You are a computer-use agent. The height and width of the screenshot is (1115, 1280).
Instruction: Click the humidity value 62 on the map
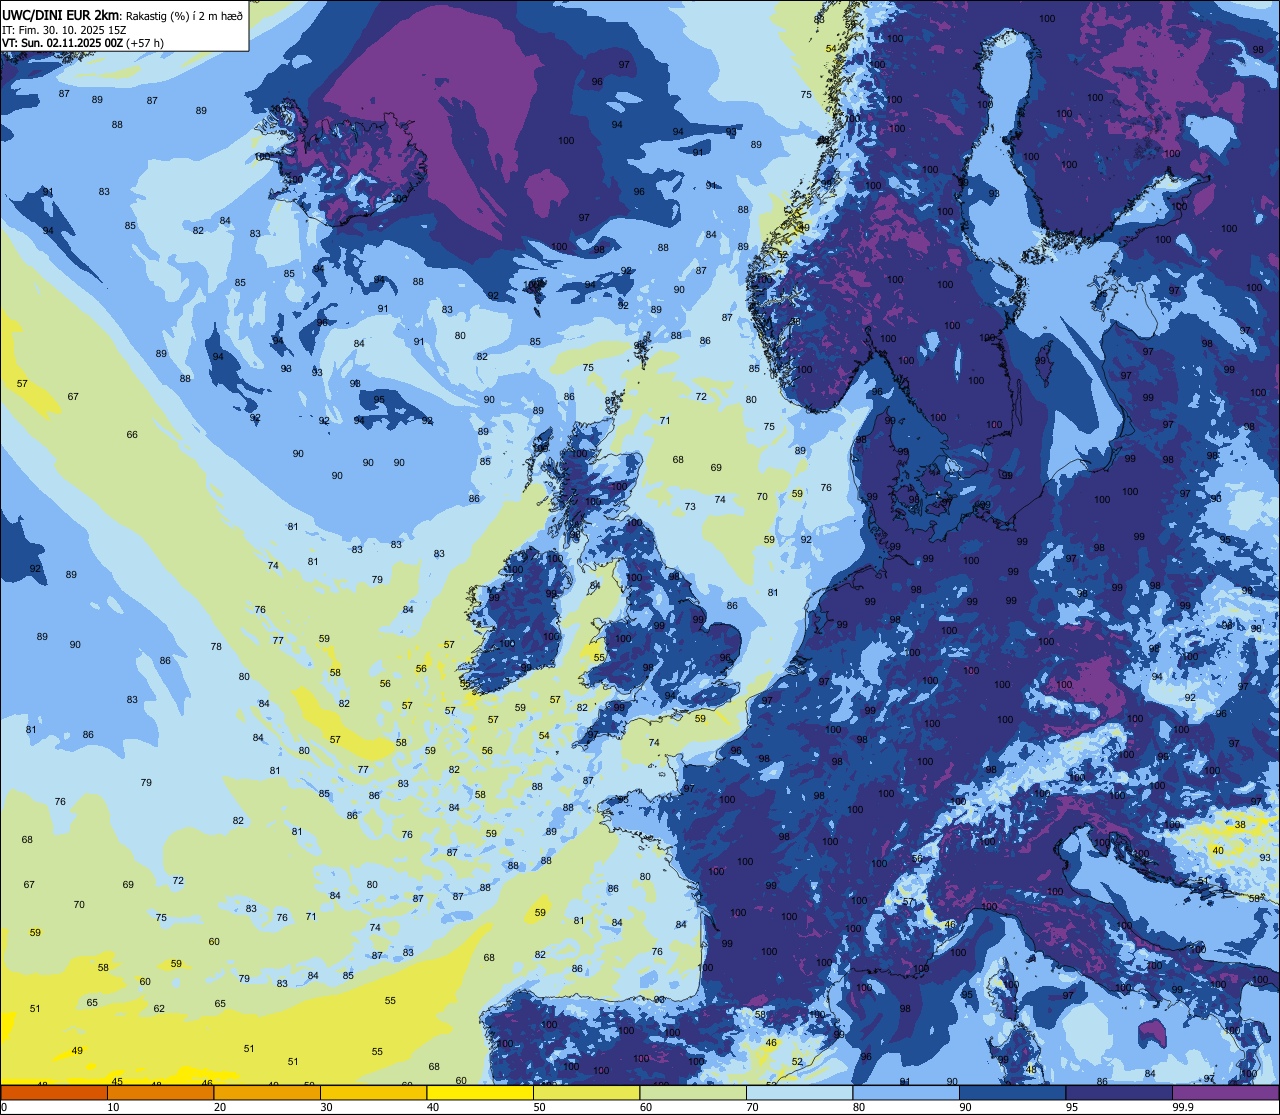pyautogui.click(x=159, y=1009)
